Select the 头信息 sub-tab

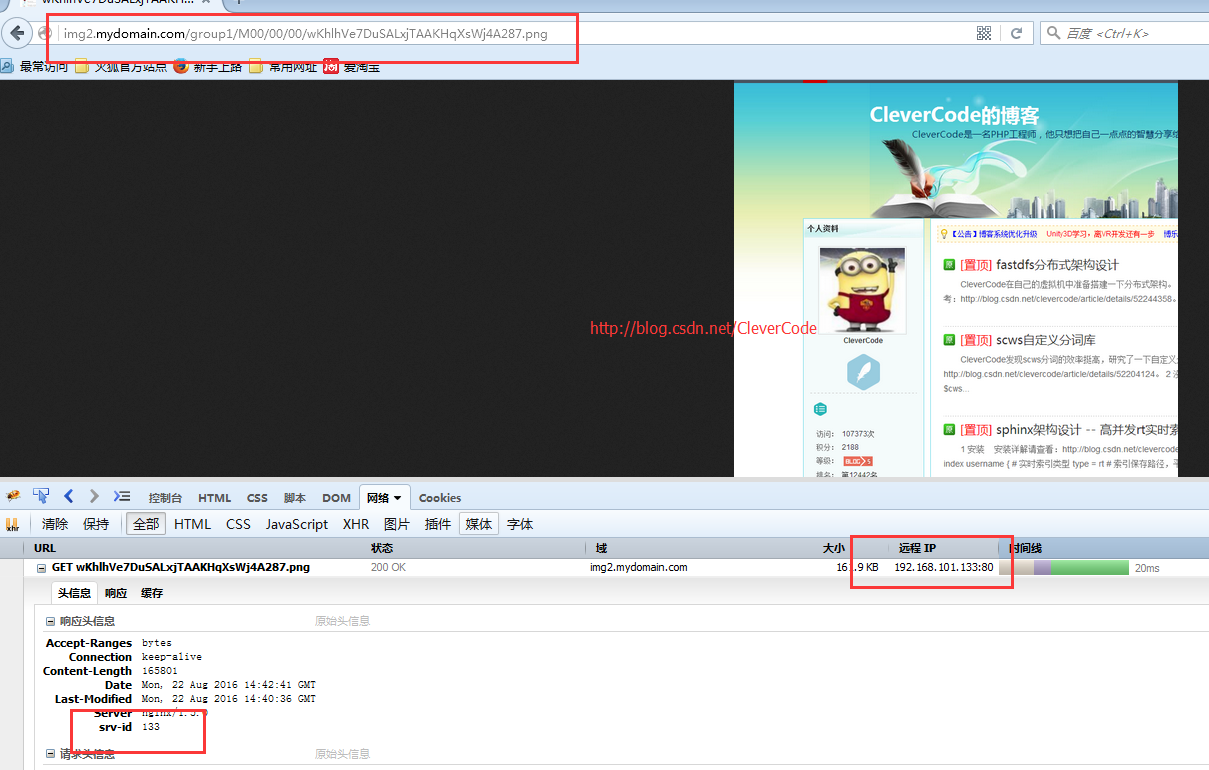coord(74,593)
